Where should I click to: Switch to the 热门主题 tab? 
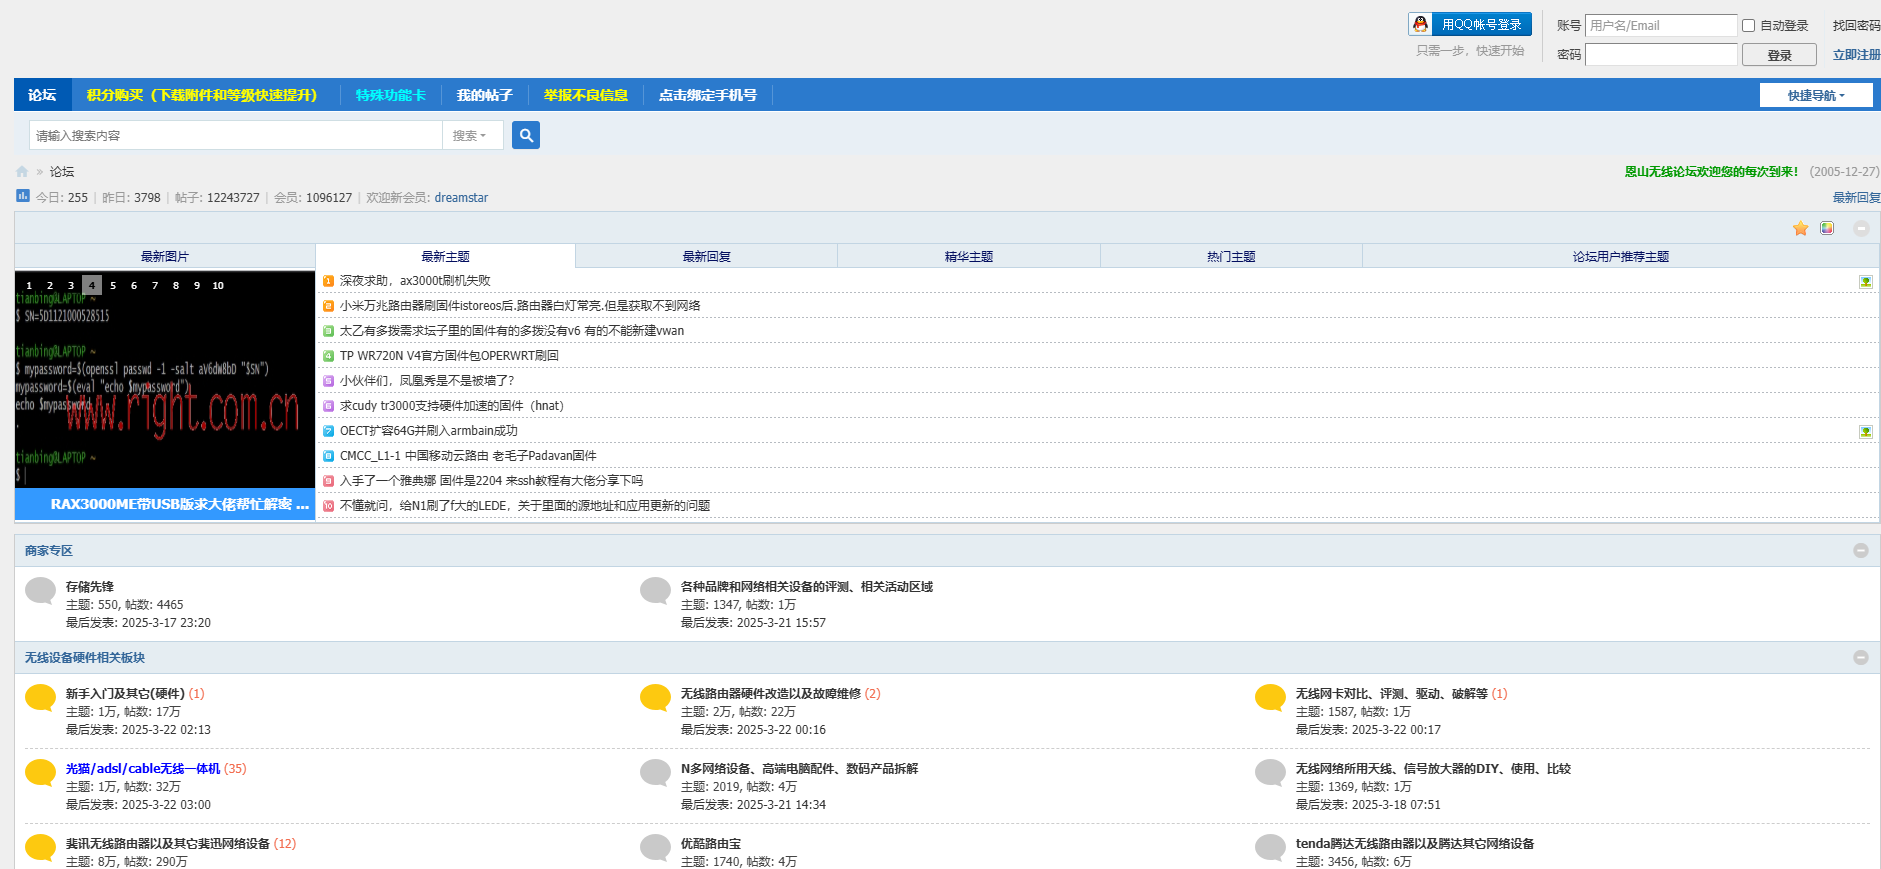1230,257
